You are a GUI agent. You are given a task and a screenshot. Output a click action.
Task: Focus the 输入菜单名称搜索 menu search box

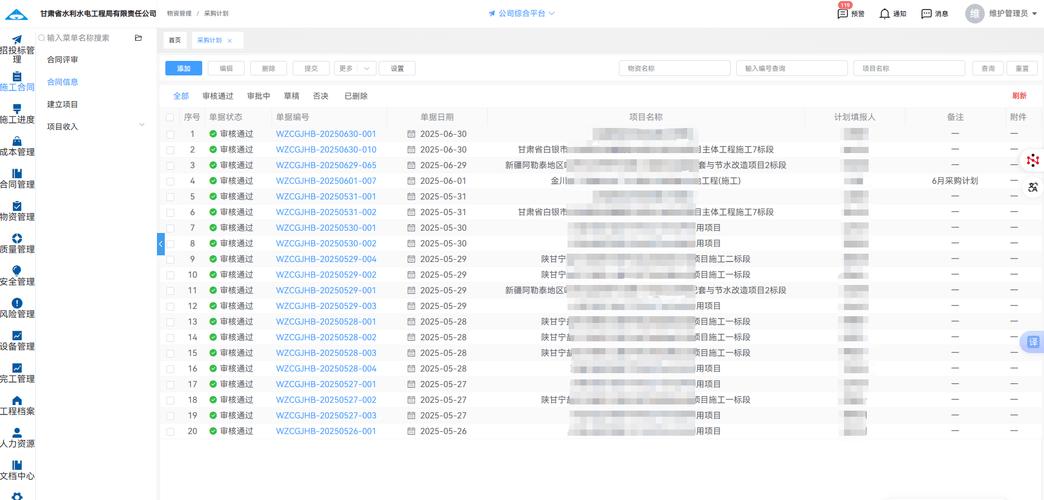coord(84,38)
